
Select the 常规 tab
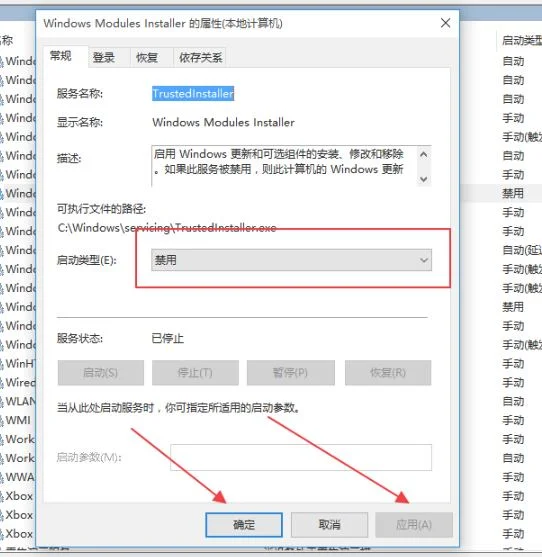pos(61,56)
